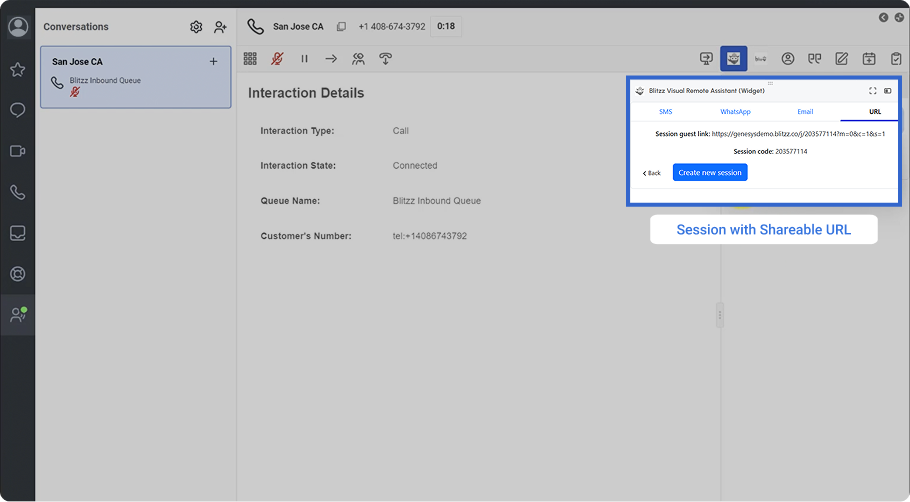Open the Chat bubble in sidebar

17,110
